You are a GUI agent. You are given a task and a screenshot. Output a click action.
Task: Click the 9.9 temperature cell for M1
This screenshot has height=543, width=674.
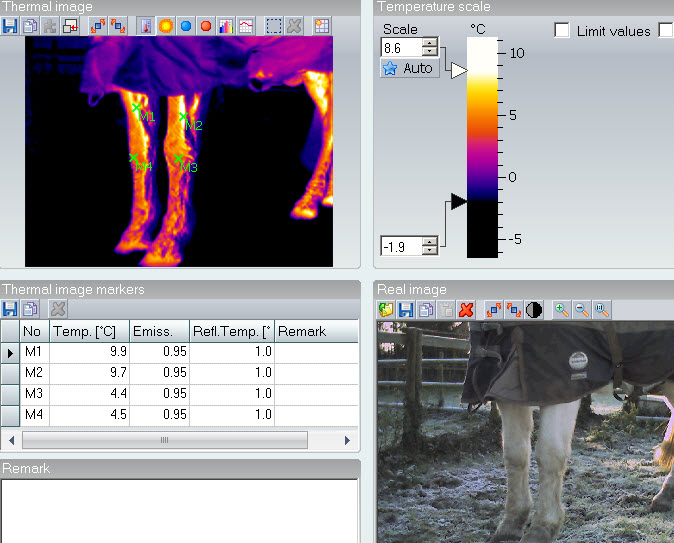[89, 353]
